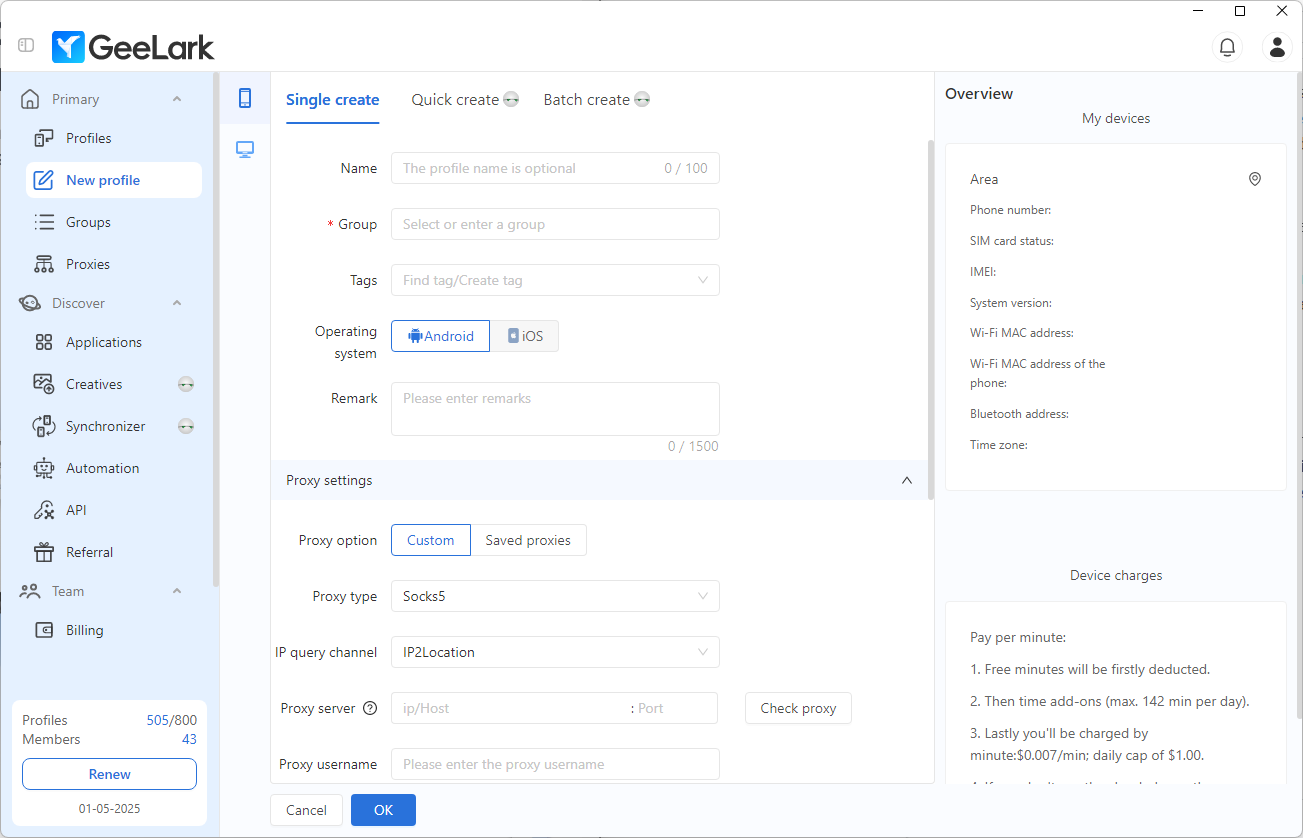This screenshot has height=838, width=1303.
Task: Focus the Proxy username field
Action: [x=555, y=764]
